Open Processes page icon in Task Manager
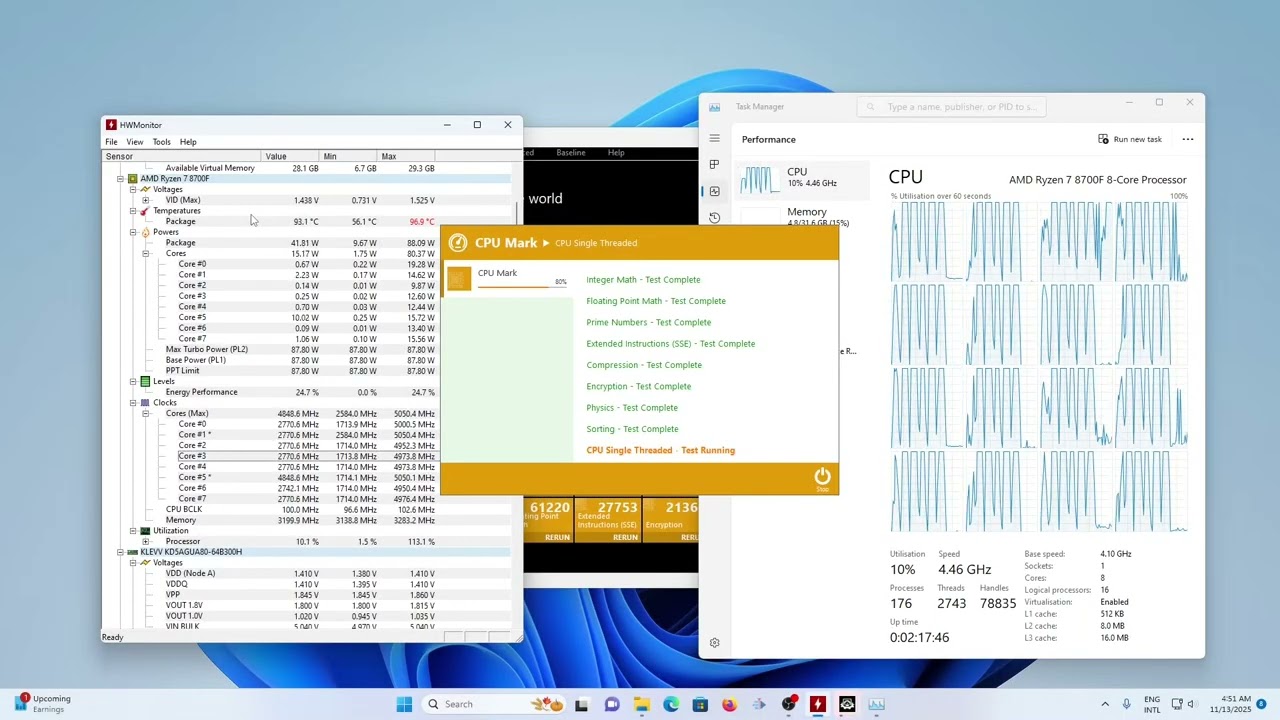 714,164
